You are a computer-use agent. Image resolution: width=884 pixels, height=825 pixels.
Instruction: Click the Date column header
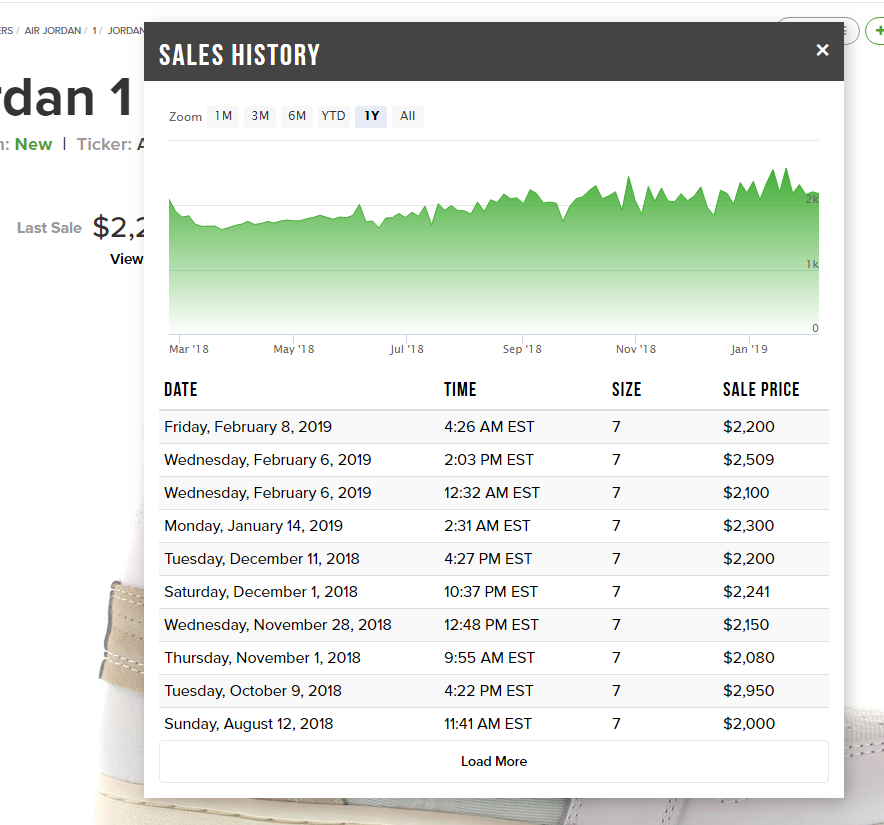click(181, 390)
